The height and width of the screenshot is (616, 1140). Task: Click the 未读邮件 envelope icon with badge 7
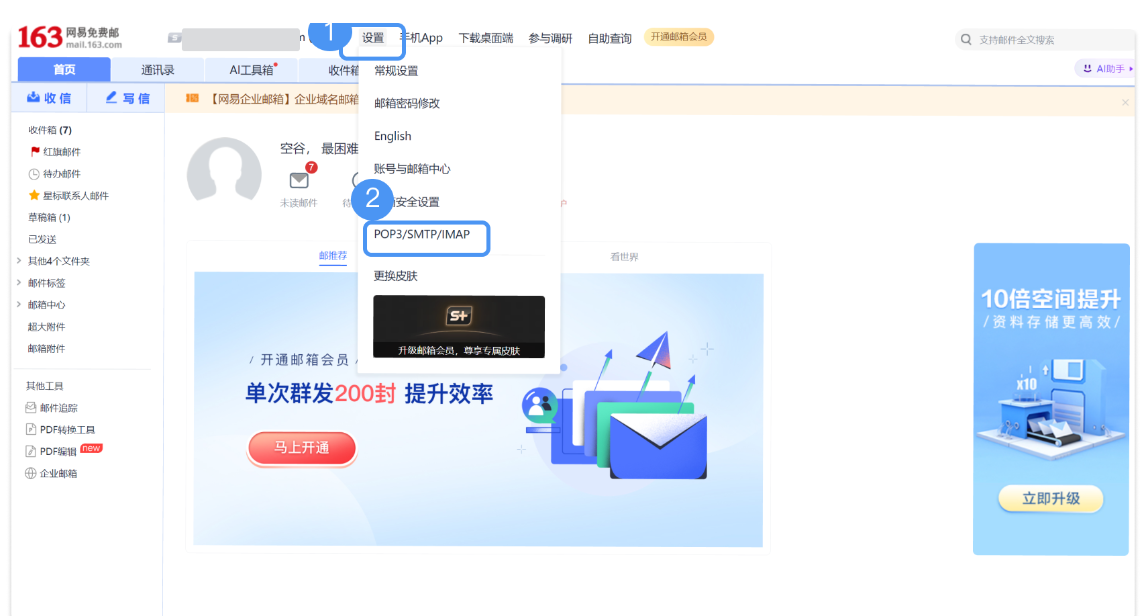pyautogui.click(x=298, y=180)
